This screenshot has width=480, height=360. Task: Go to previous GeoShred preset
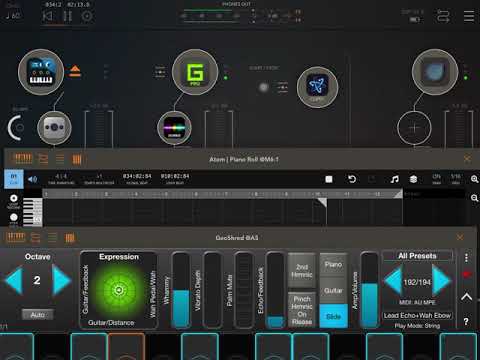pyautogui.click(x=393, y=281)
